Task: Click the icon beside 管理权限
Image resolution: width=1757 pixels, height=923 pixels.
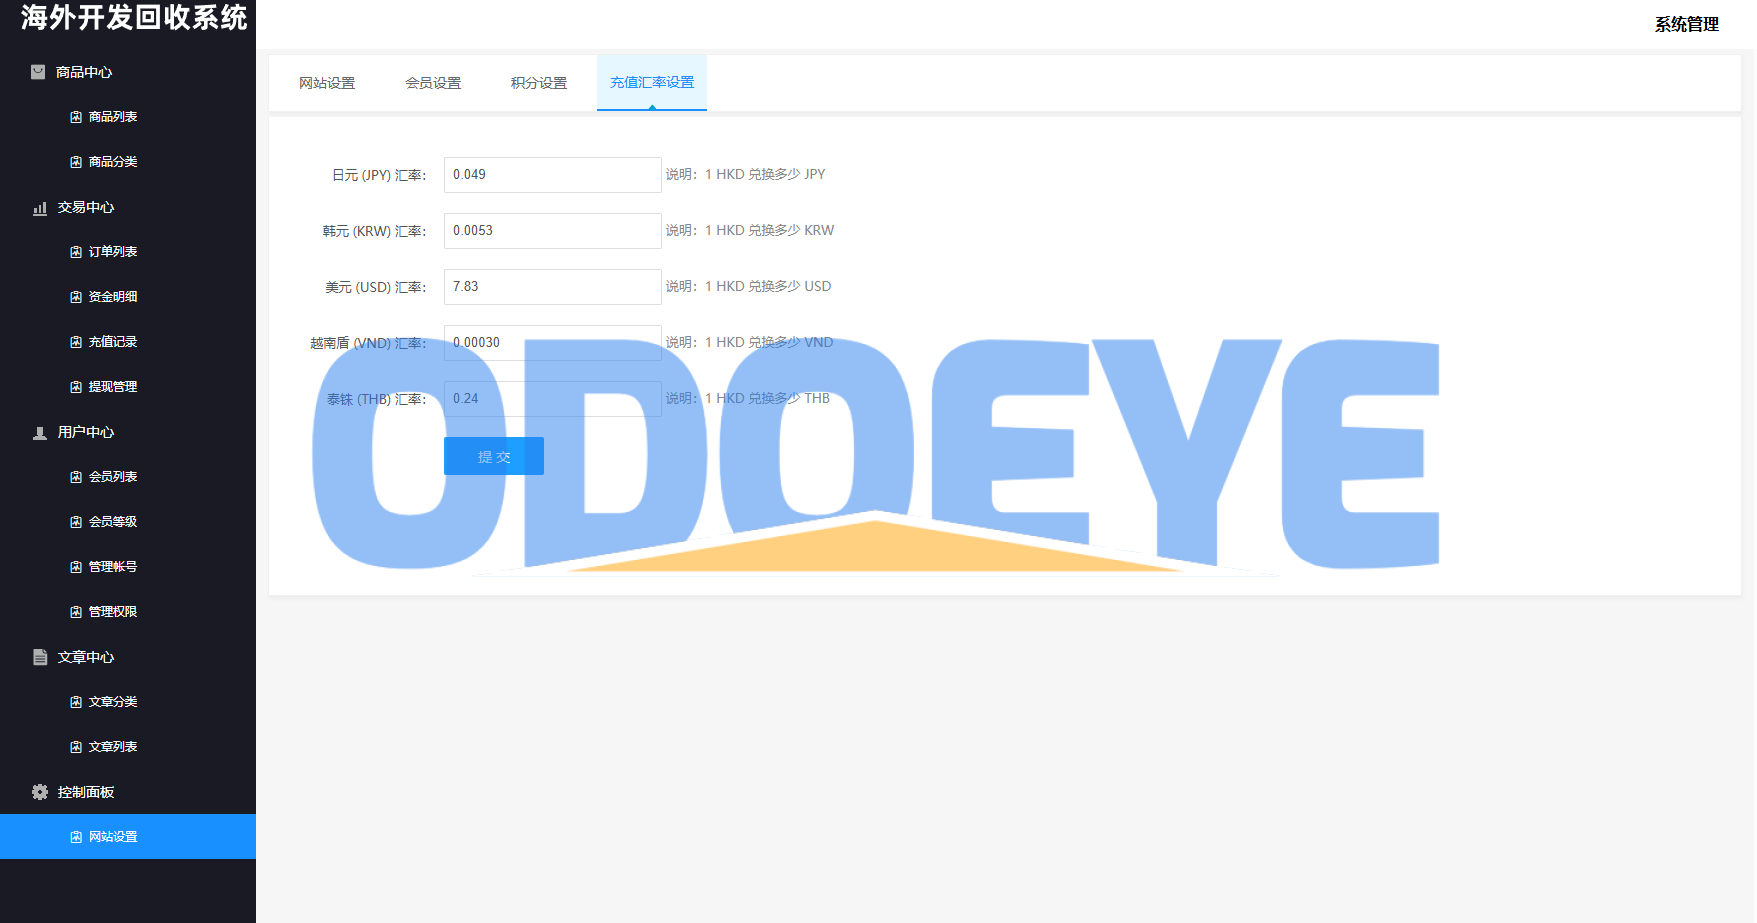Action: (x=76, y=612)
